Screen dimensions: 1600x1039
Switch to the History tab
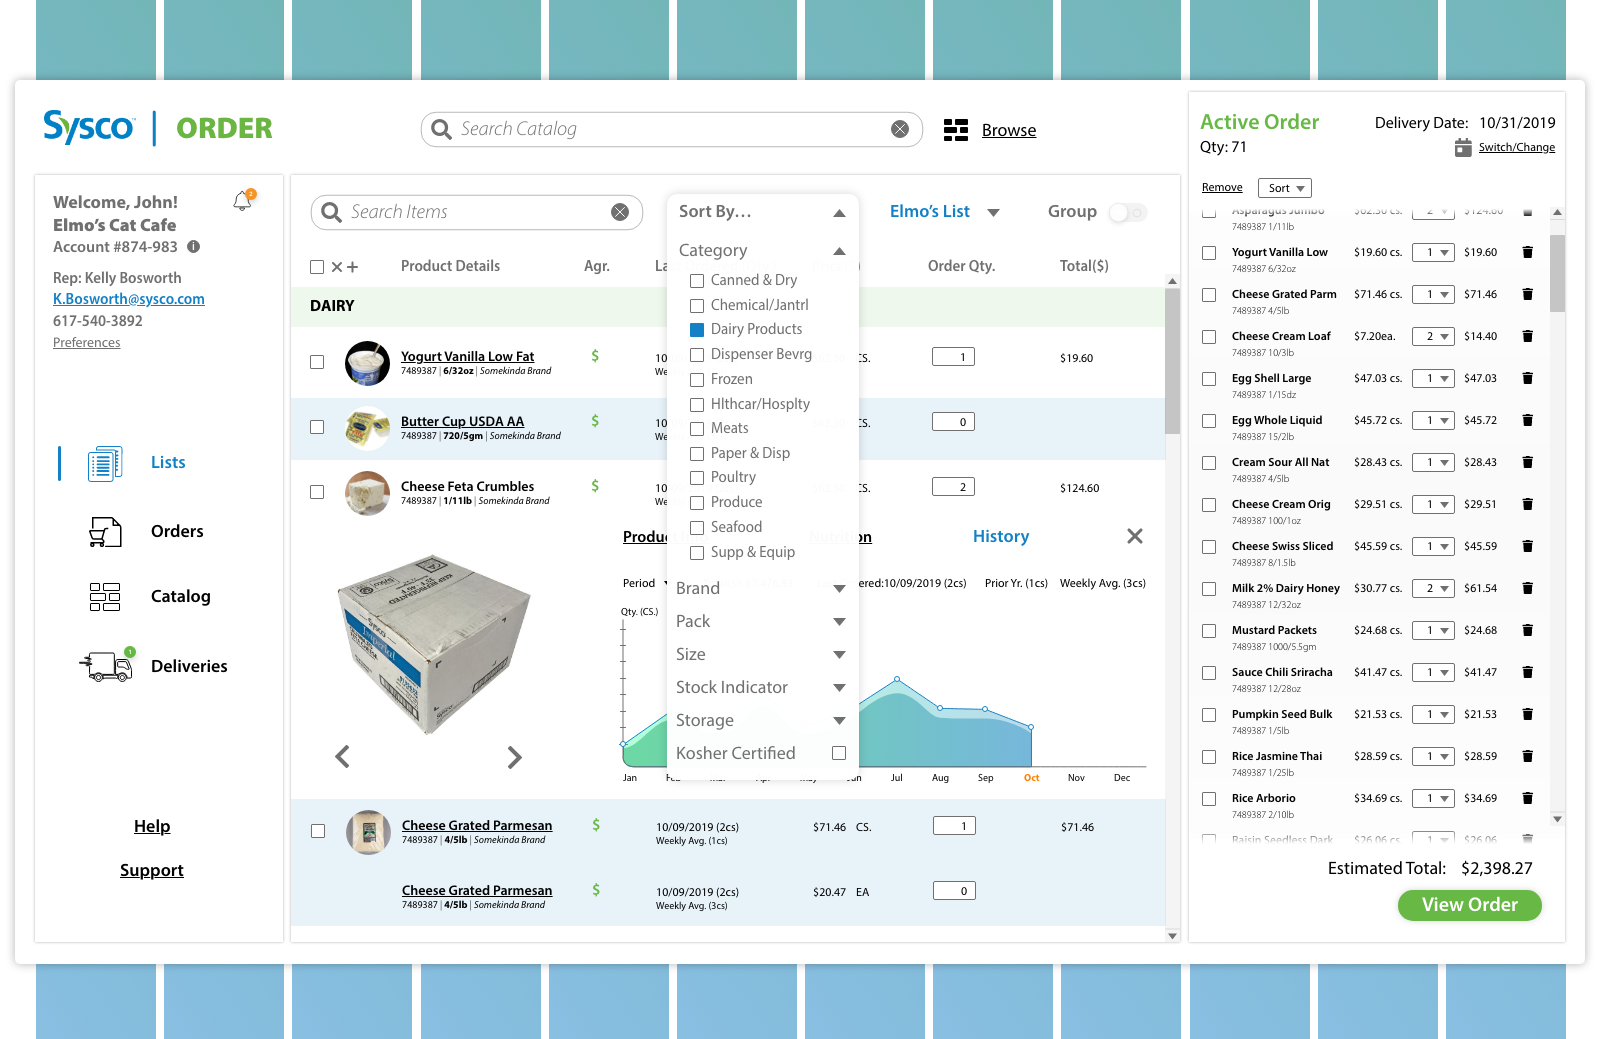click(x=1001, y=537)
